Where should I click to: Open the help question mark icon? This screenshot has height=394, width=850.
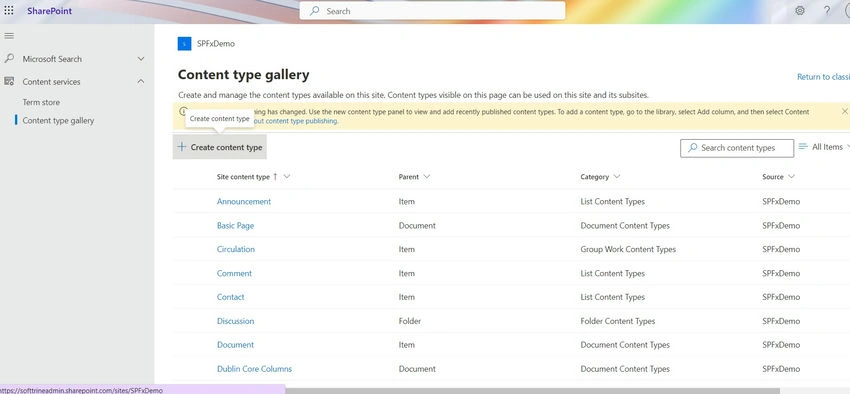point(827,11)
